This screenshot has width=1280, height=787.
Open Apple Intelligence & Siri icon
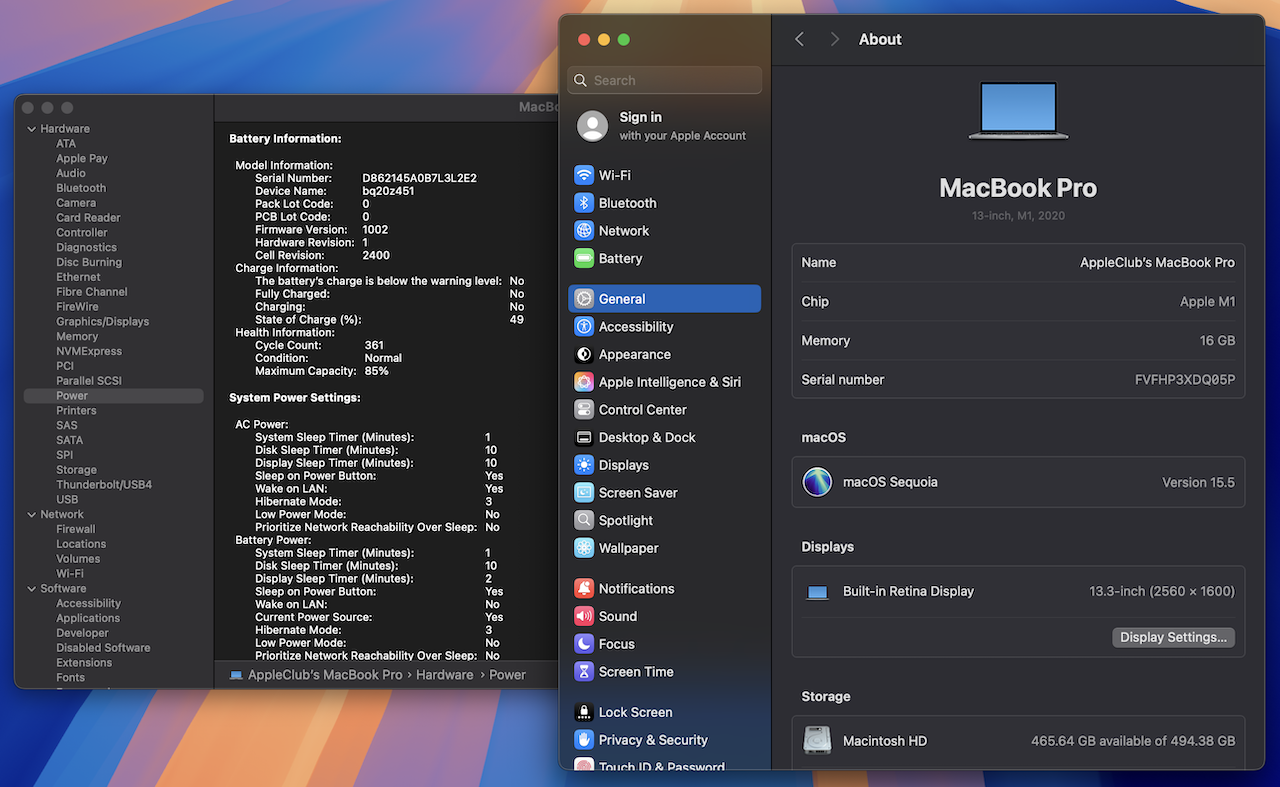tap(584, 382)
